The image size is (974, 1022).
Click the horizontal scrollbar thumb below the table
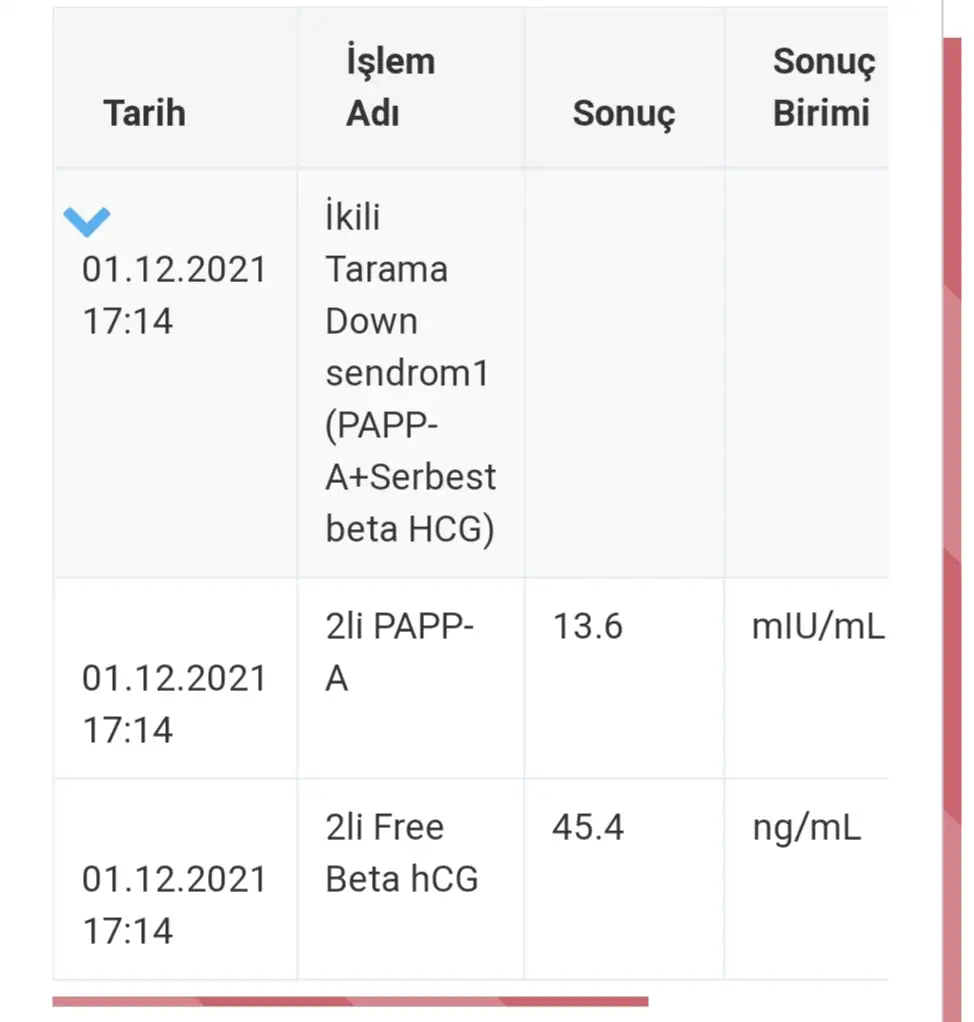click(x=350, y=1000)
